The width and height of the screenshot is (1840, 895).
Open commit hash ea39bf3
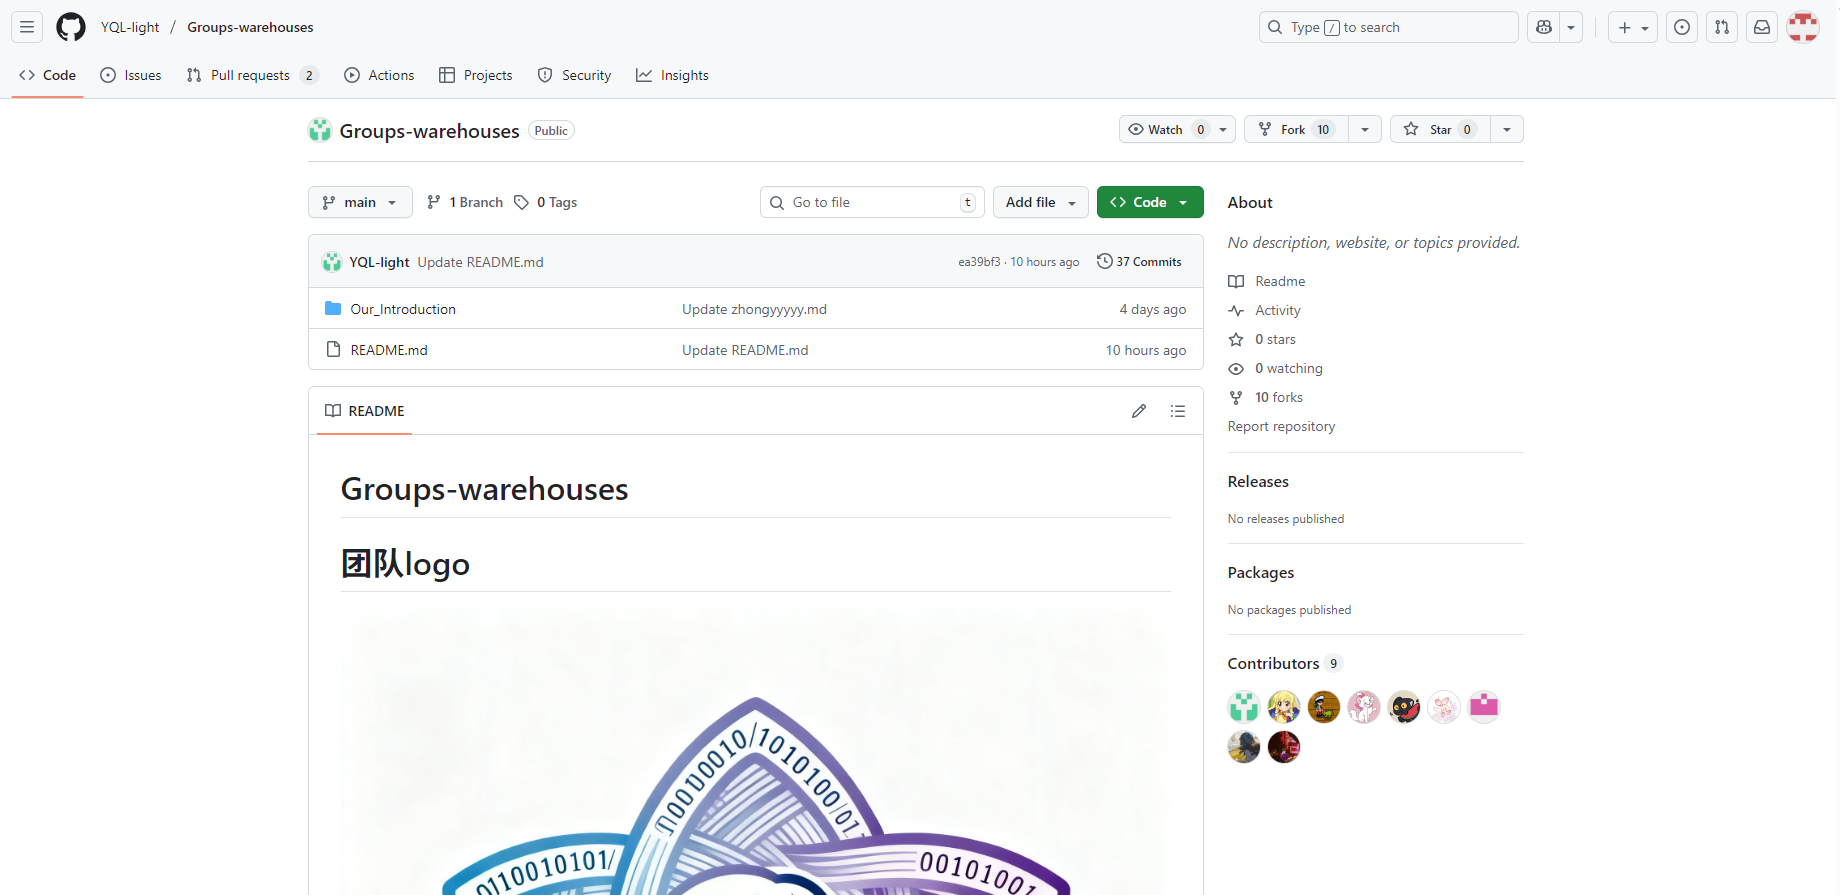979,262
